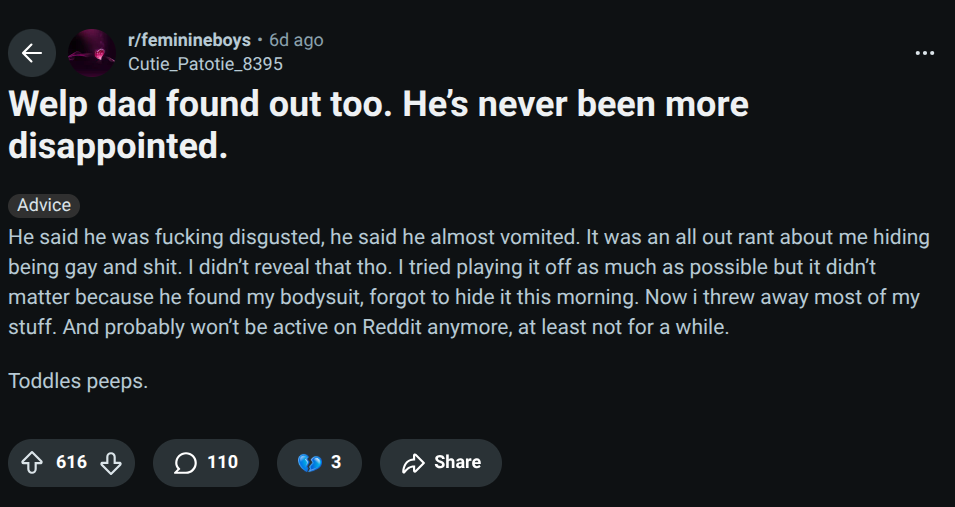Upvote this post
The image size is (955, 507).
tap(31, 463)
